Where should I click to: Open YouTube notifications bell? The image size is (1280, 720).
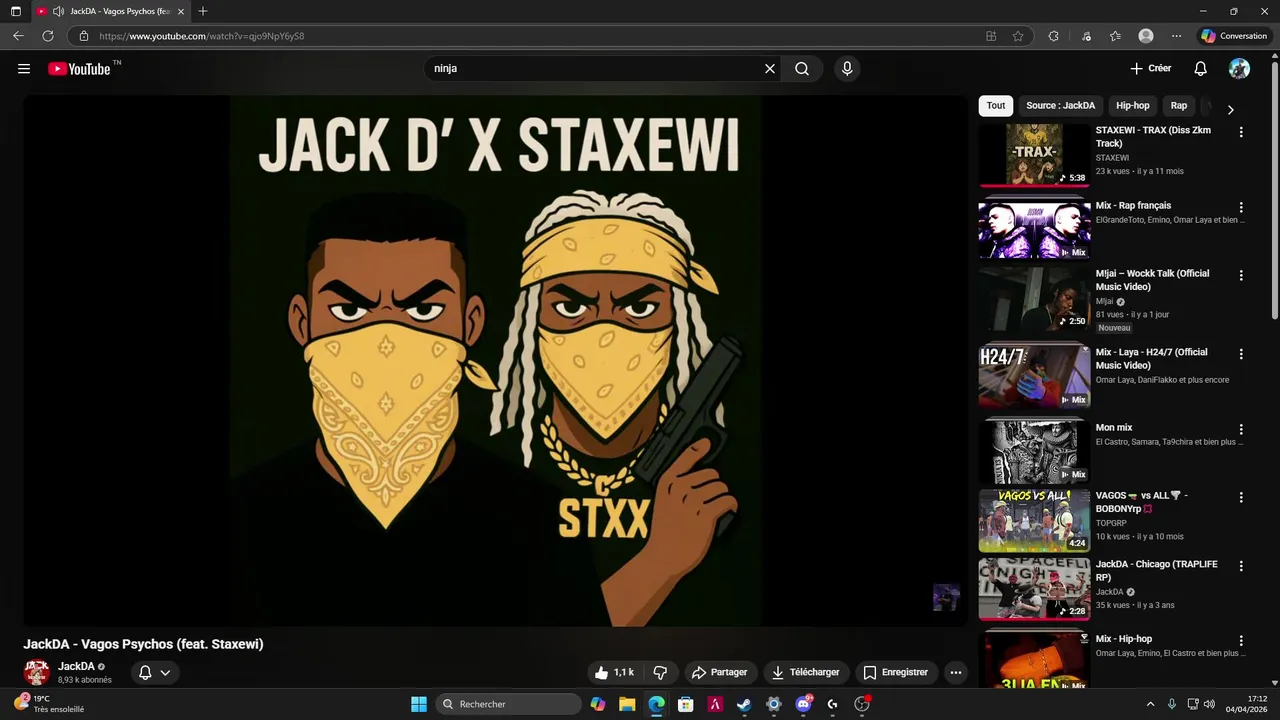point(1201,69)
